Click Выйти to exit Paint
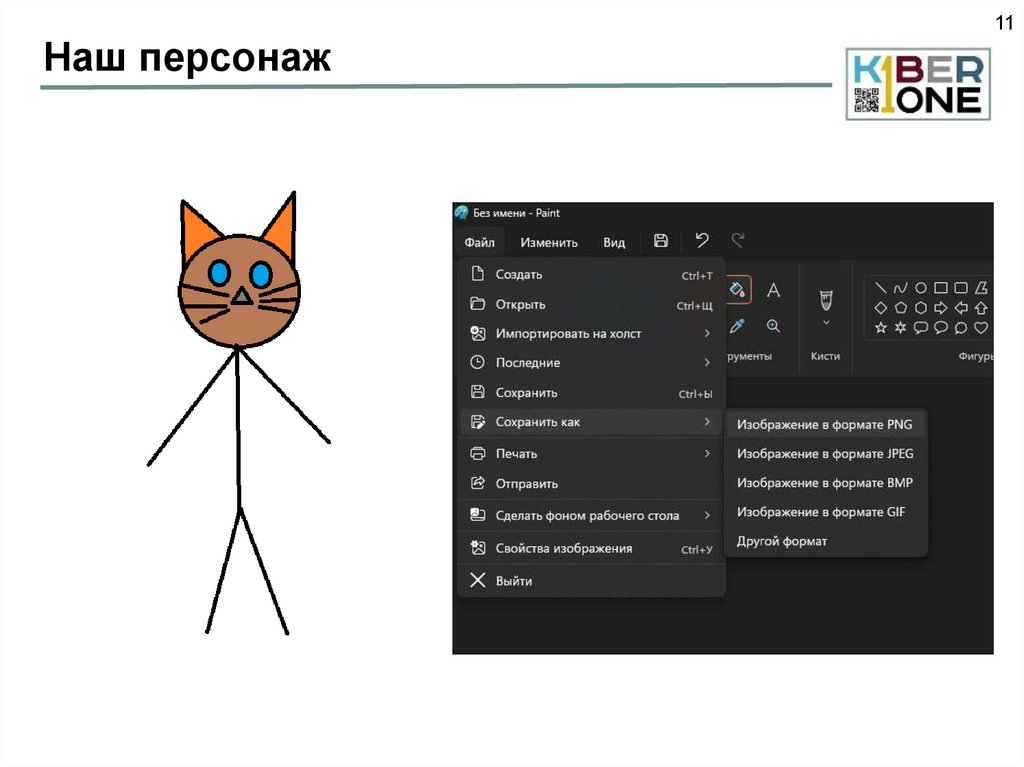 tap(513, 581)
